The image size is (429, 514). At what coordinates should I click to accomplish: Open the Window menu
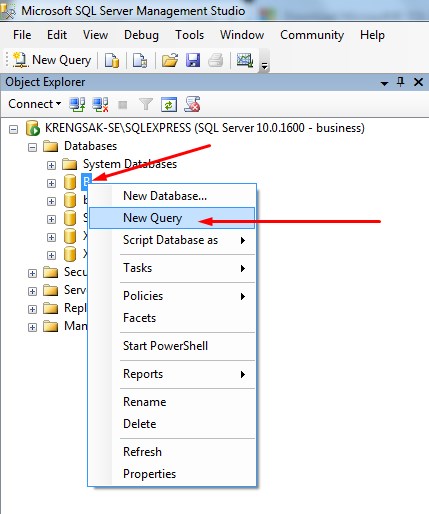pos(242,35)
